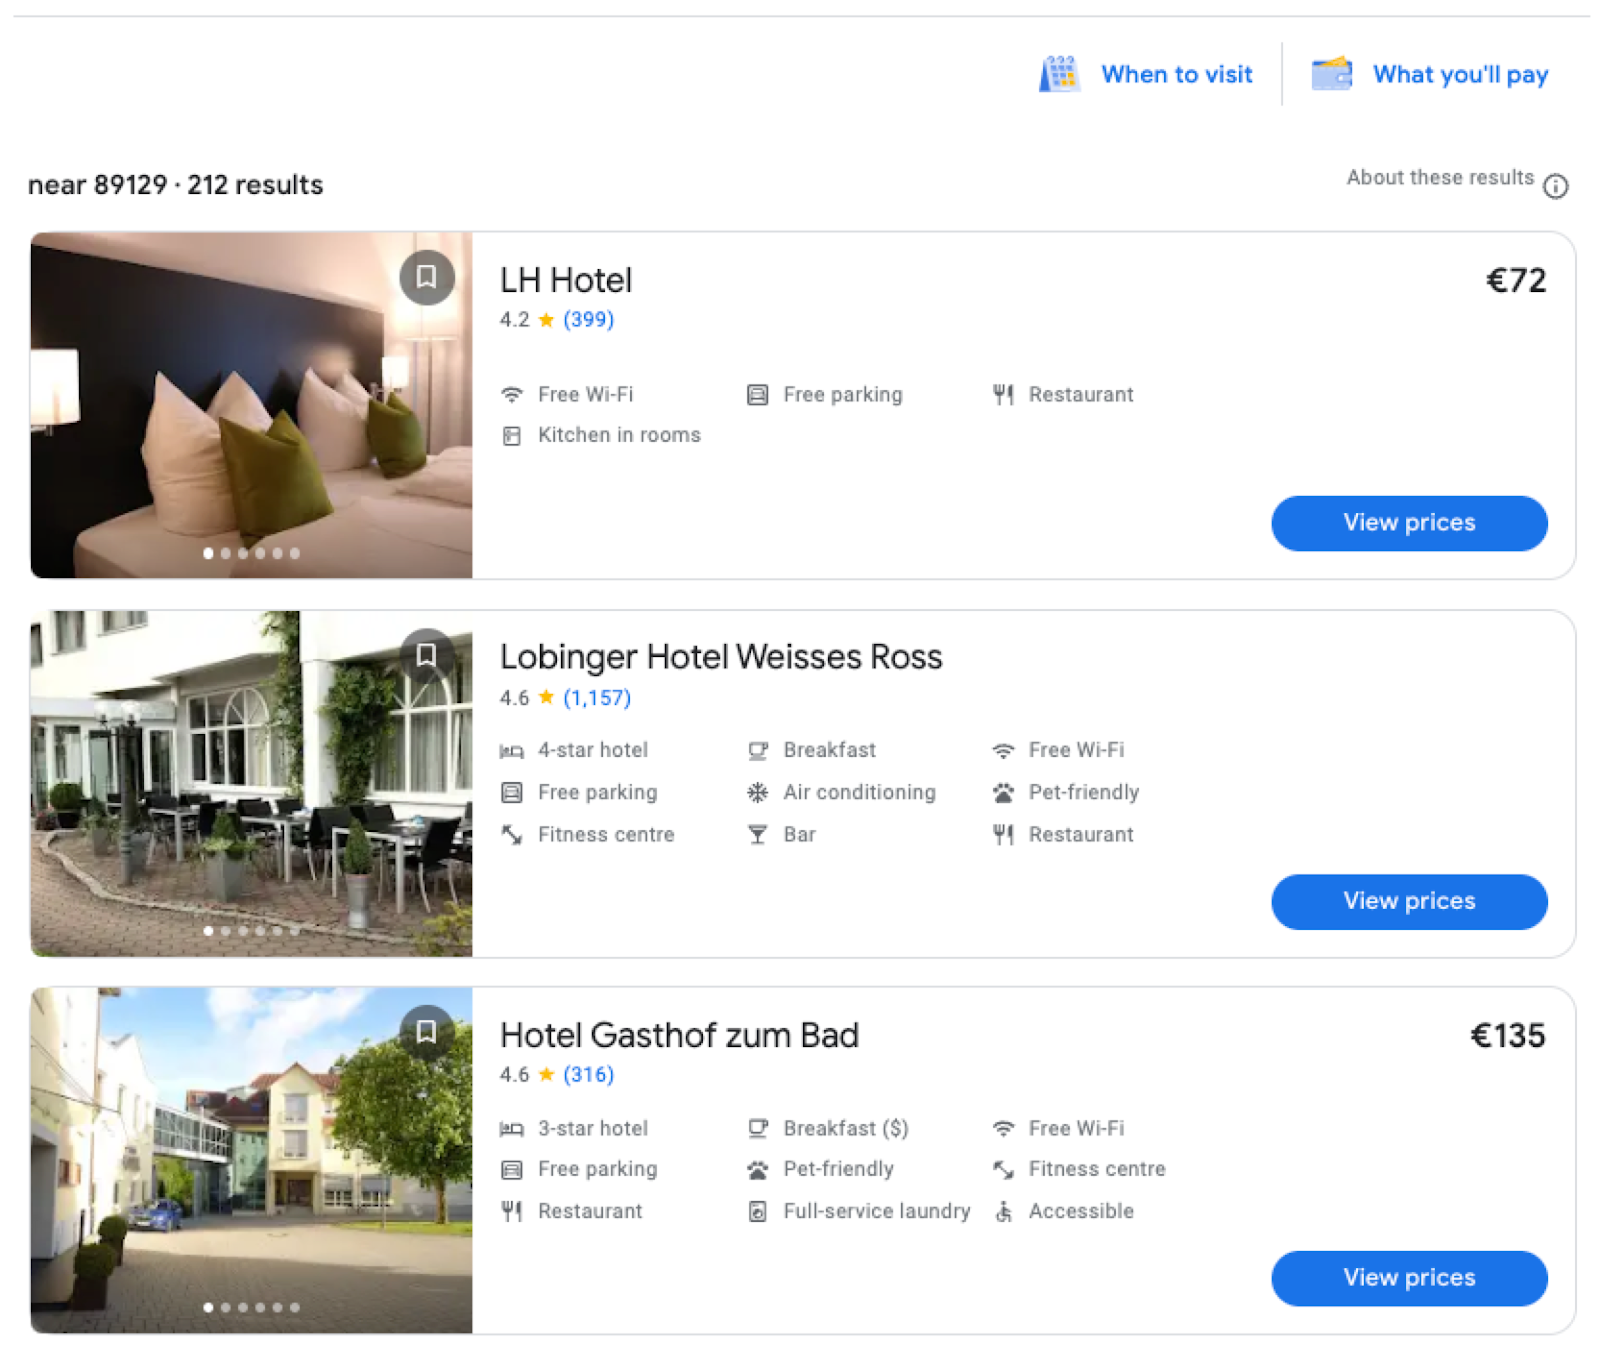Click the Breakfast ($) cup icon
The image size is (1600, 1345).
point(758,1129)
